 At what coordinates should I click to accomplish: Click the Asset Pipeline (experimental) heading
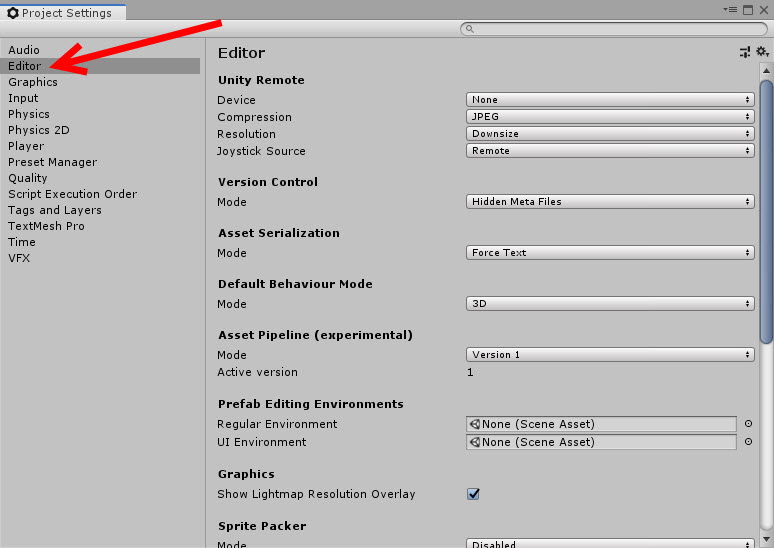pyautogui.click(x=315, y=335)
